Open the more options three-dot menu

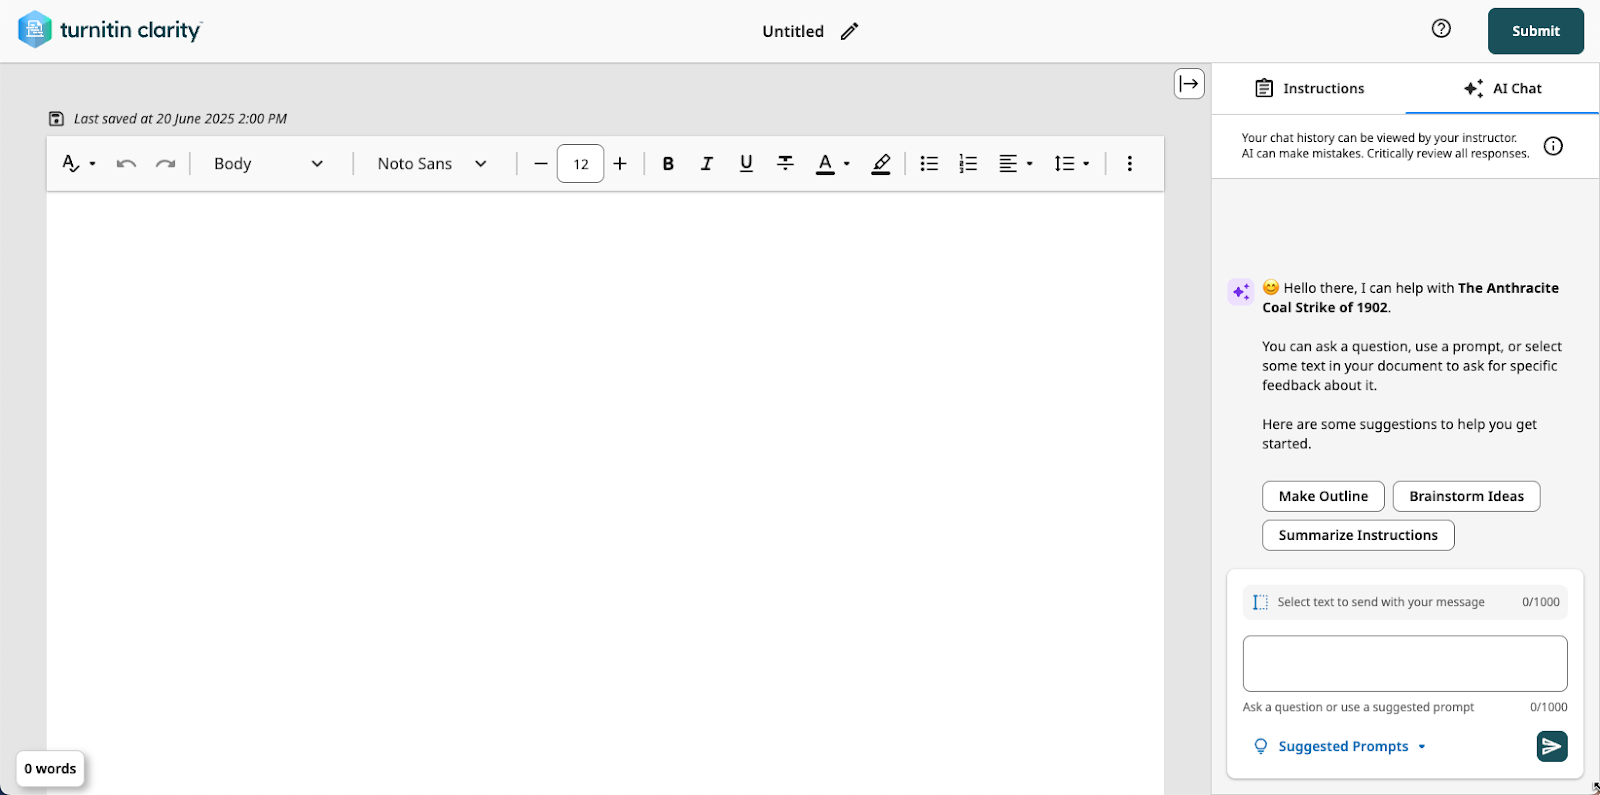[1130, 164]
